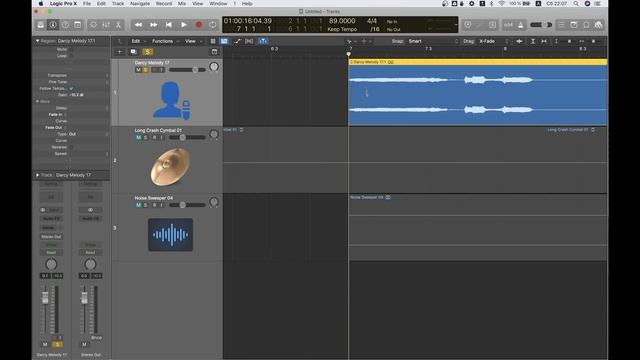Open the Track menu
Image resolution: width=640 pixels, height=360 pixels.
tap(118, 4)
